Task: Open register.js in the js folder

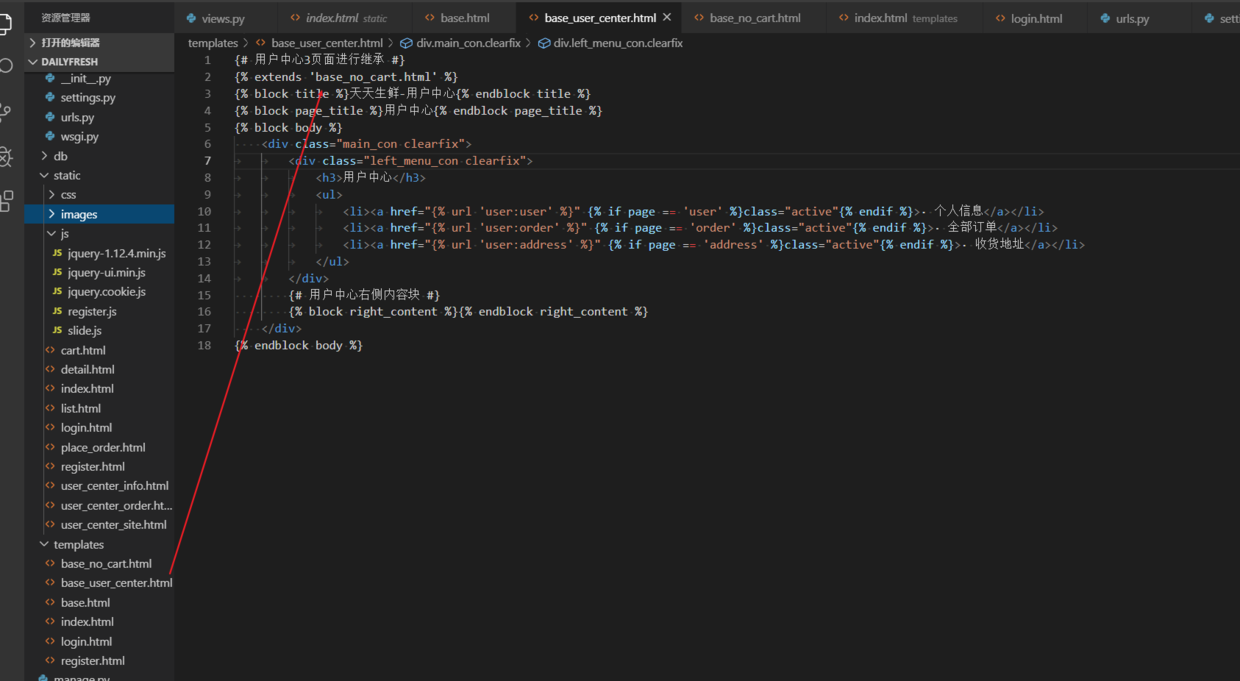Action: [x=91, y=311]
